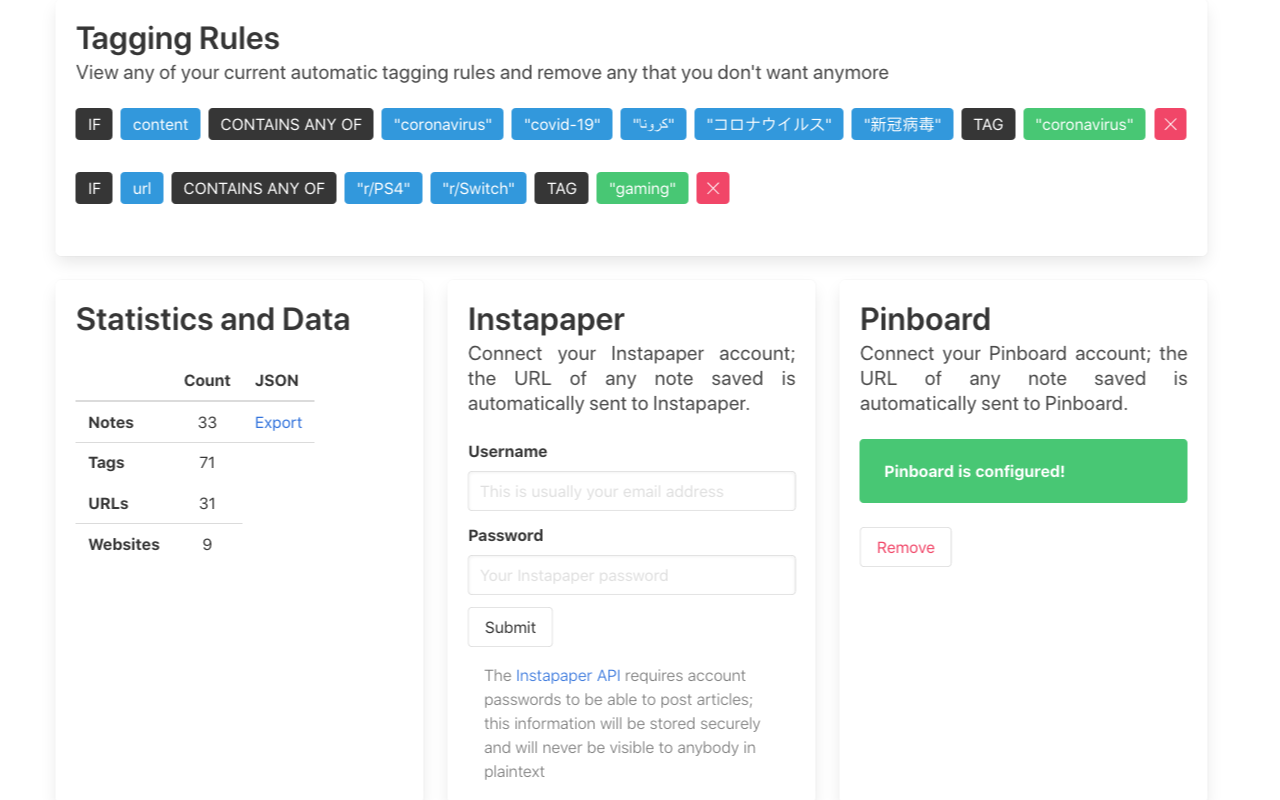Export notes as JSON
Viewport: 1280px width, 800px height.
click(278, 422)
